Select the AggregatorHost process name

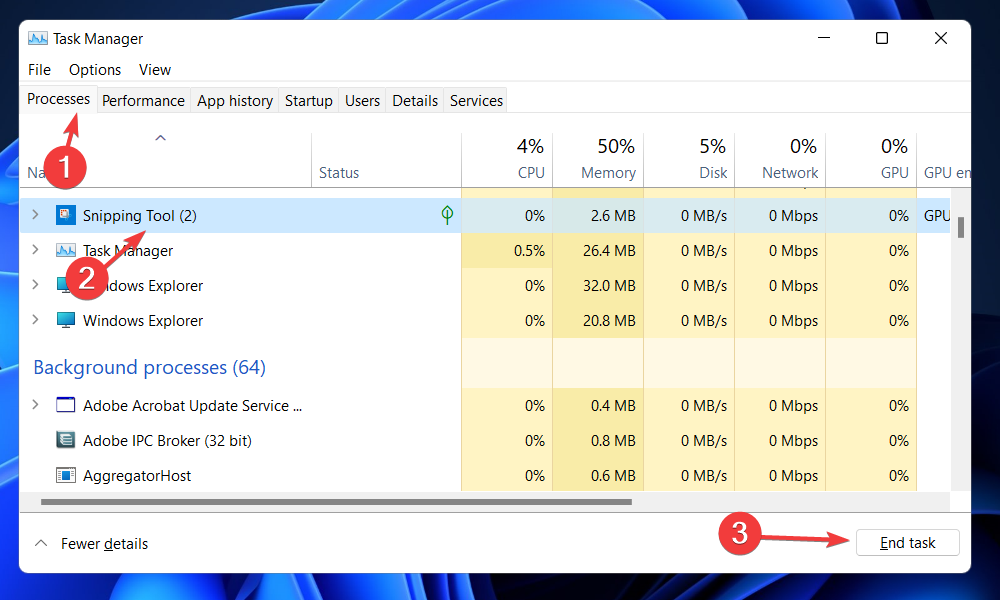(137, 476)
